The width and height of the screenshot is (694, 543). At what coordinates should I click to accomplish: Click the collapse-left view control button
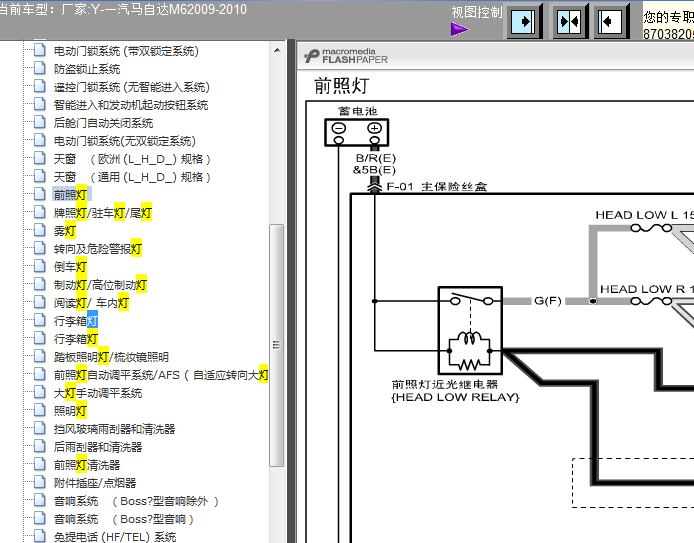(611, 21)
